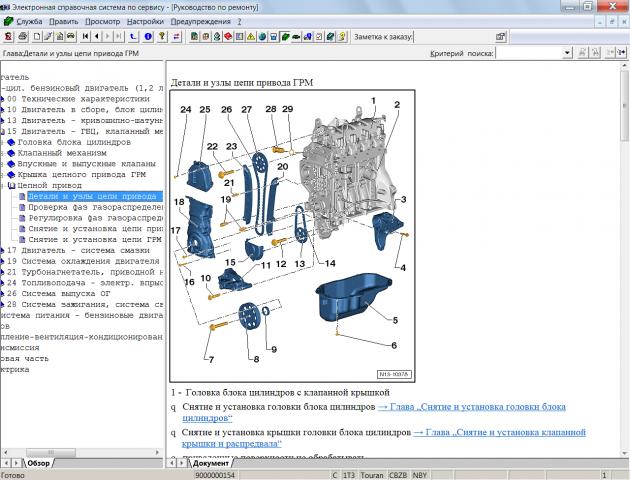Open the Настройки menu
The height and width of the screenshot is (480, 630).
click(145, 22)
